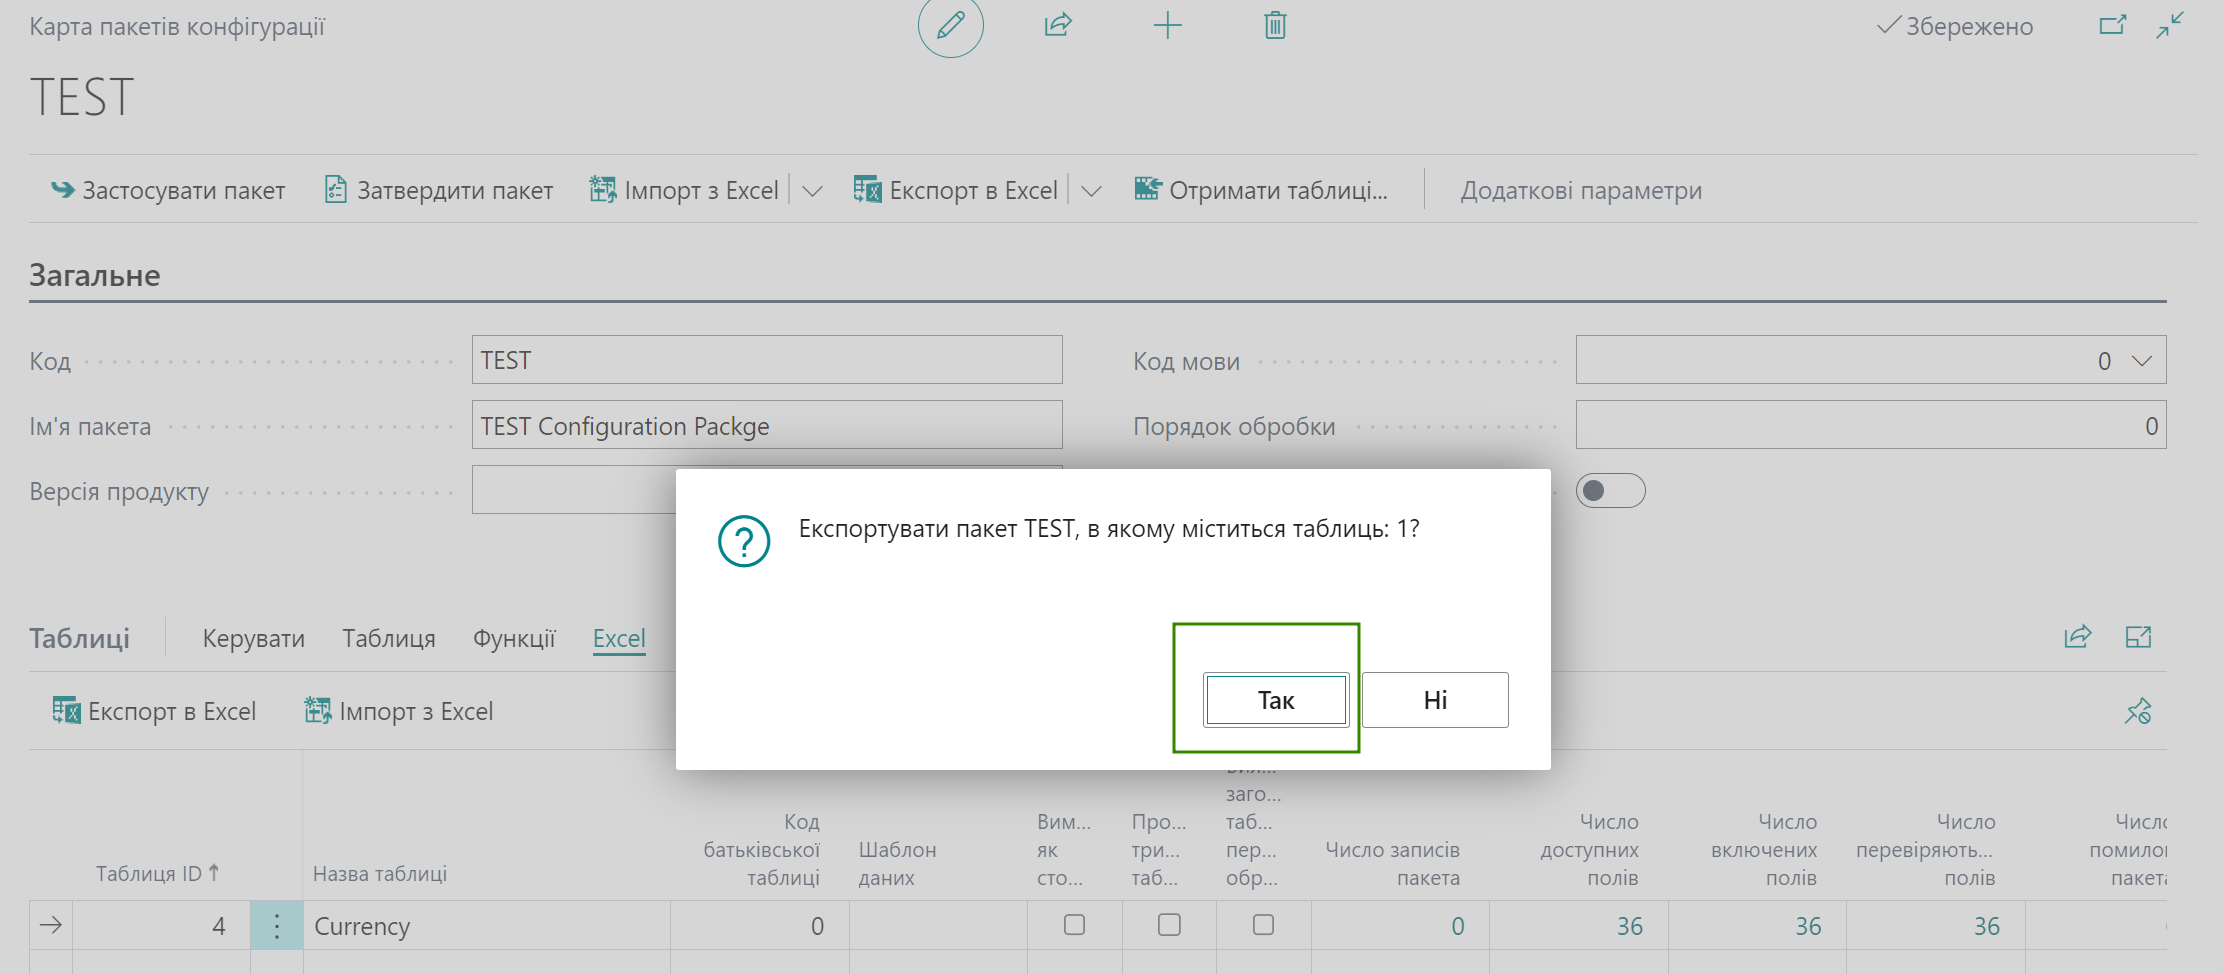Click the share icon in the header
The width and height of the screenshot is (2223, 974).
click(1058, 25)
